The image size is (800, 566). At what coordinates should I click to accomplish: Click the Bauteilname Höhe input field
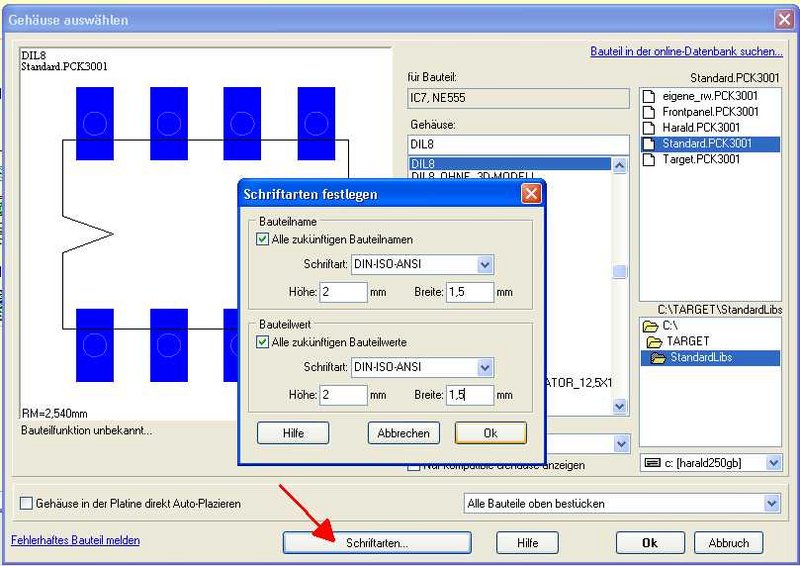(343, 292)
